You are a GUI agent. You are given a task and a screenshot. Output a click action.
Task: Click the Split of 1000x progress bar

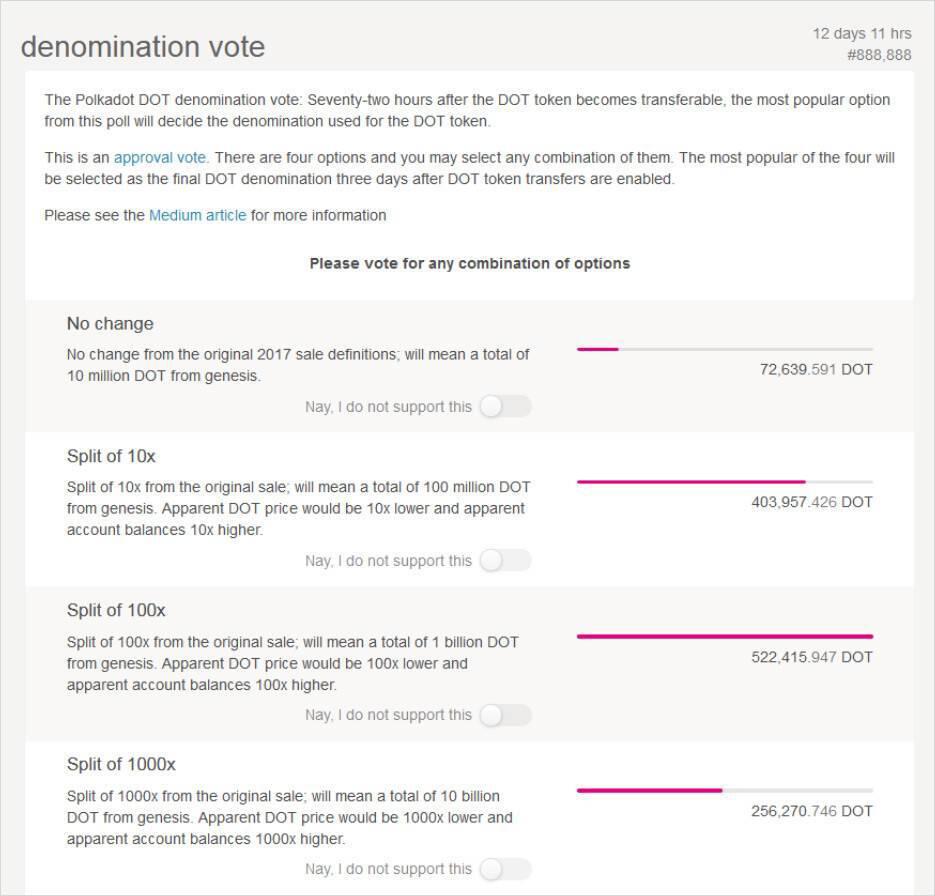pyautogui.click(x=724, y=790)
